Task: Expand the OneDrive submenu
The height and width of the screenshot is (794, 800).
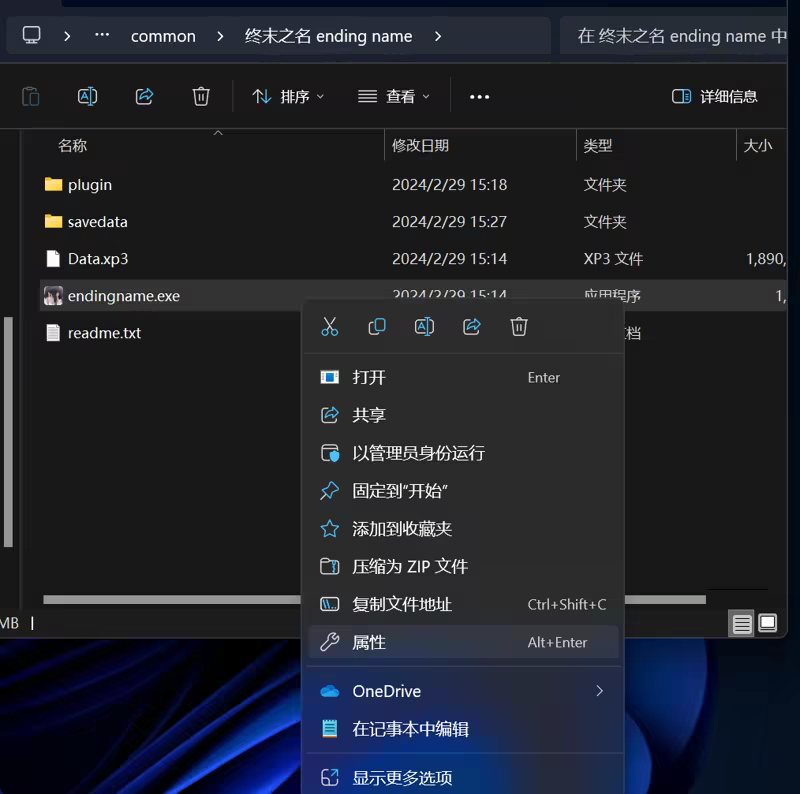Action: (599, 691)
